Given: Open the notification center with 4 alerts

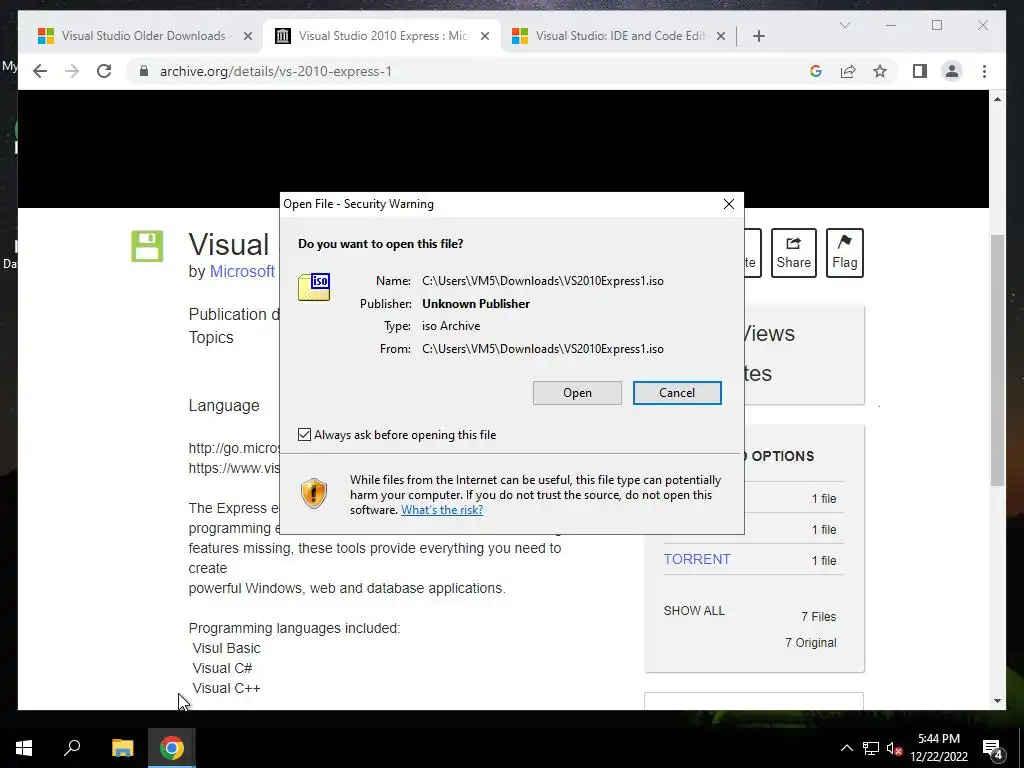Looking at the screenshot, I should pos(993,748).
